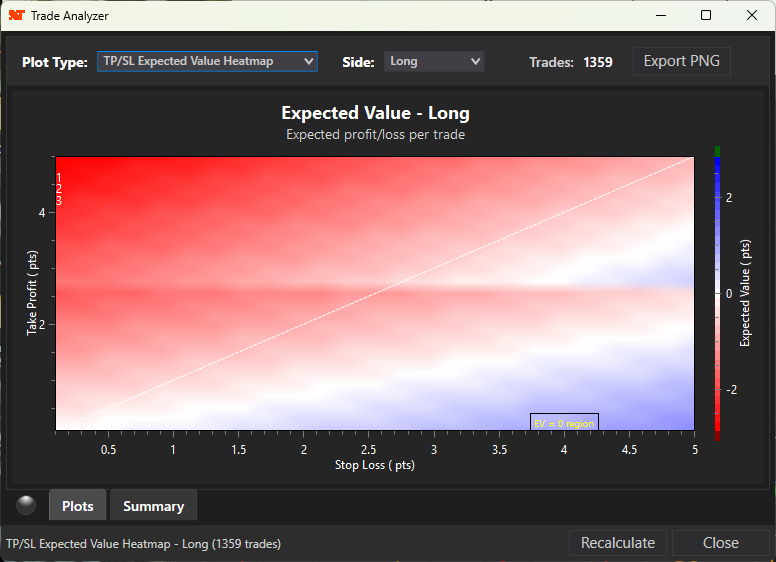The width and height of the screenshot is (776, 562).
Task: Click the Recalculate button
Action: pyautogui.click(x=618, y=543)
